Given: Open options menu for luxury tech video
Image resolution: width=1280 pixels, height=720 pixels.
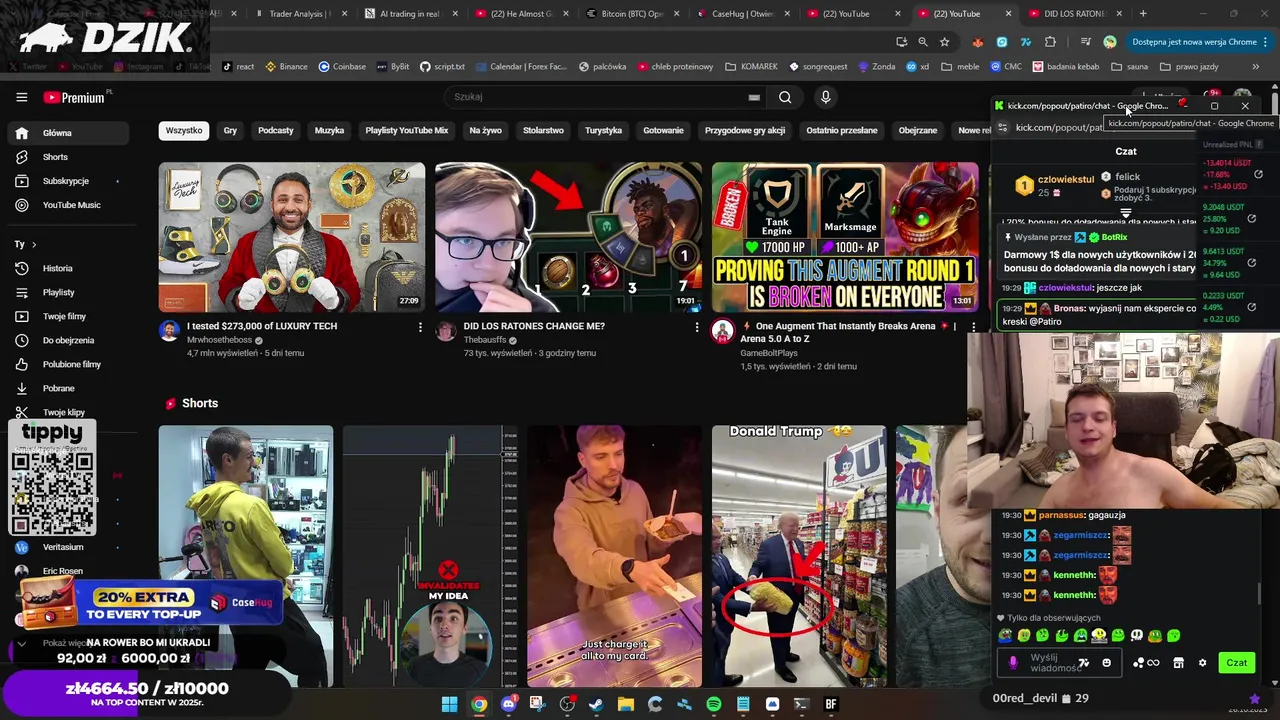Looking at the screenshot, I should pos(420,327).
